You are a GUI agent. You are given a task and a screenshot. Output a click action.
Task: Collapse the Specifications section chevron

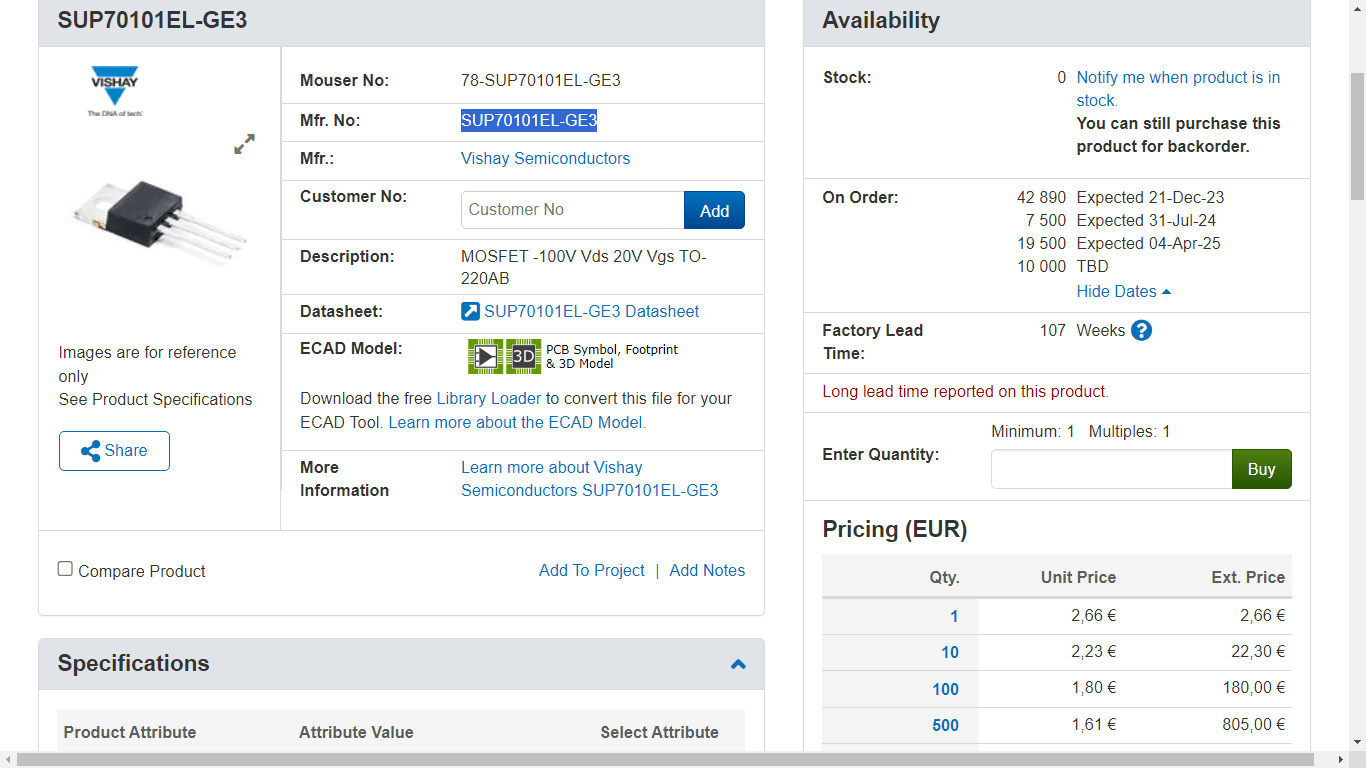[738, 664]
